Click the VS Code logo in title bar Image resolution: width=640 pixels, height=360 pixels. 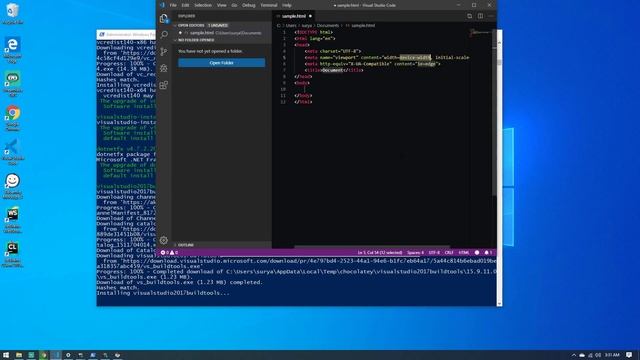[162, 5]
